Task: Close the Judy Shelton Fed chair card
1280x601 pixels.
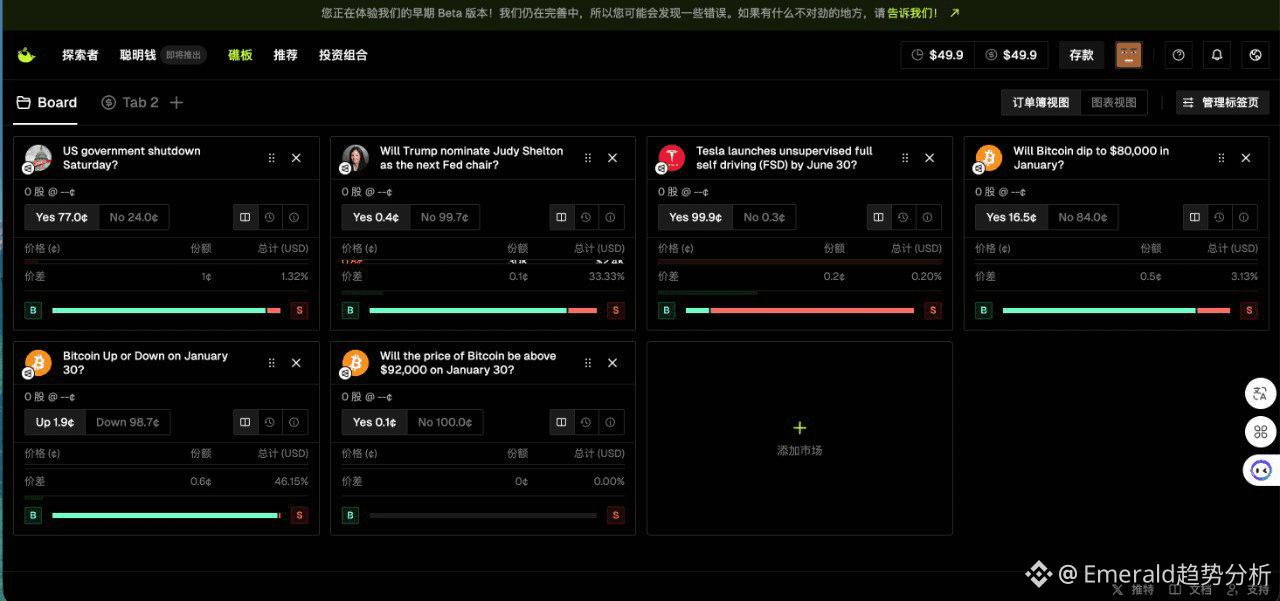Action: [613, 158]
